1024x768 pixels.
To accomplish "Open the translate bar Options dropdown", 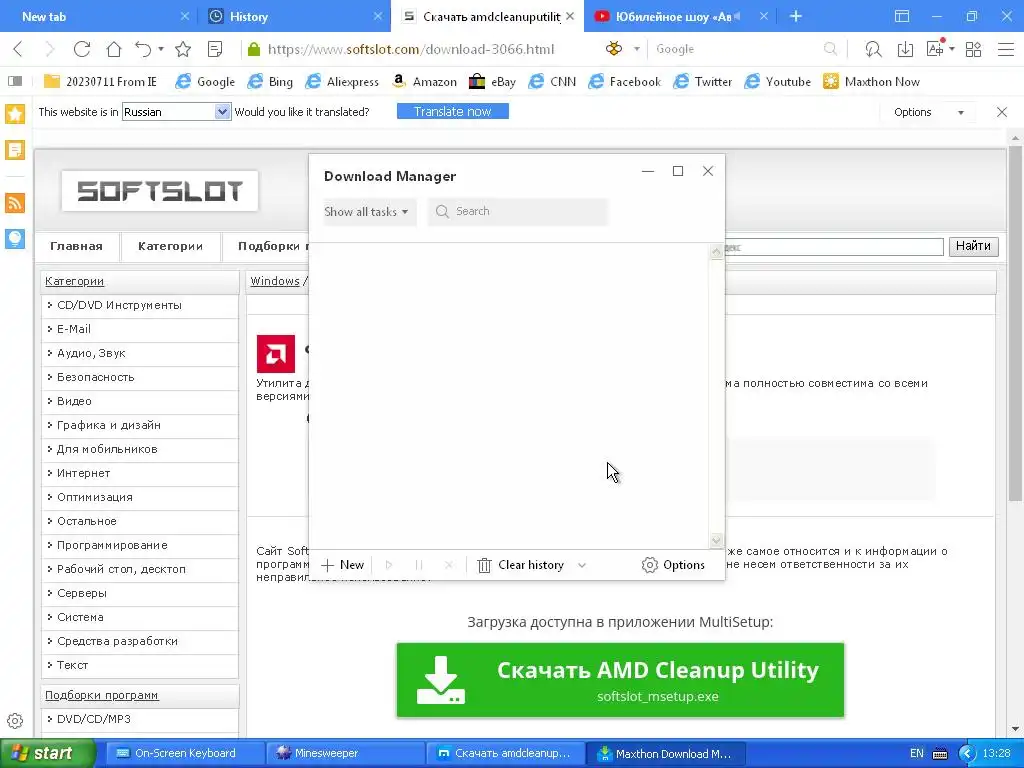I will click(928, 112).
